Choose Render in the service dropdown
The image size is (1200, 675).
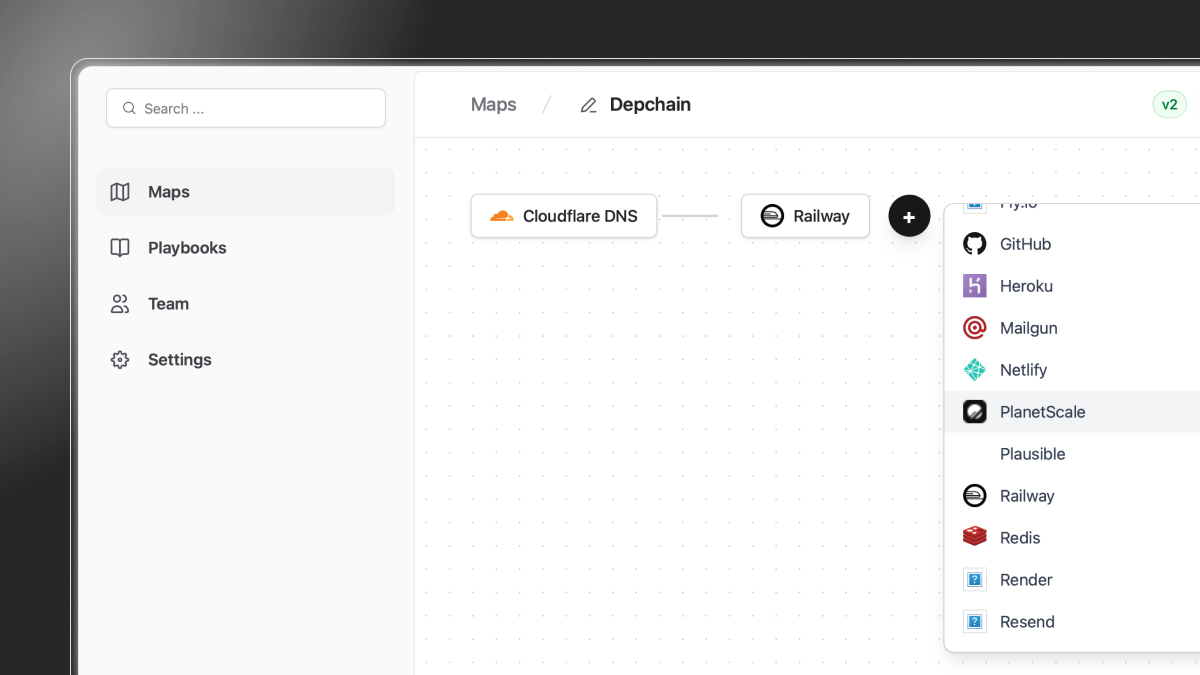click(x=1026, y=580)
